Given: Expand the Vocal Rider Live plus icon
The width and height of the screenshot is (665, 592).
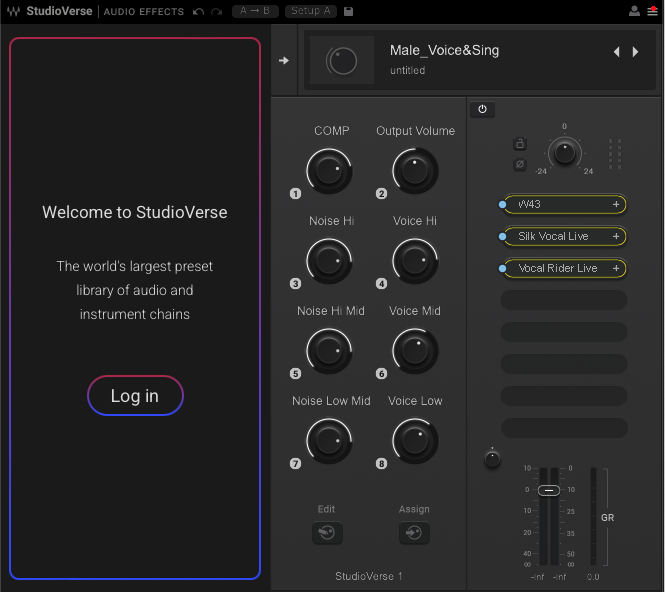Looking at the screenshot, I should [616, 268].
